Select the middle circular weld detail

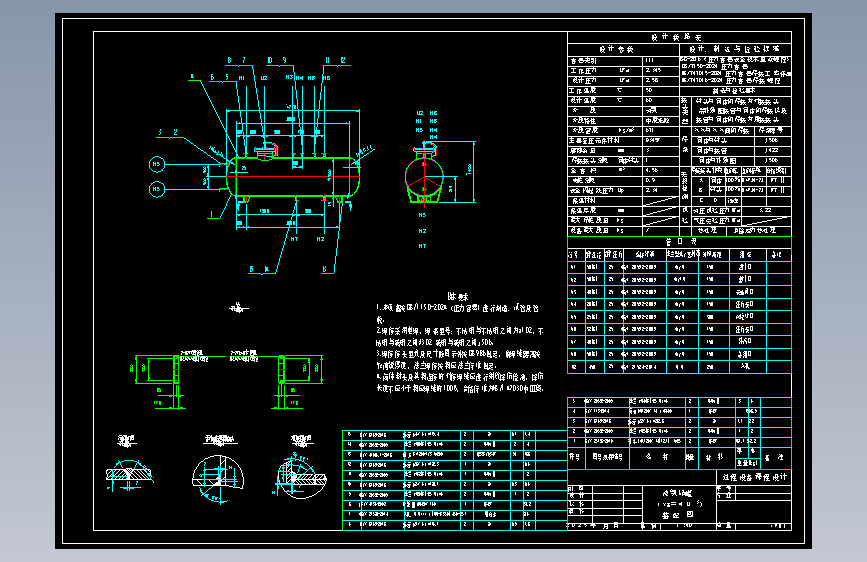pos(218,478)
